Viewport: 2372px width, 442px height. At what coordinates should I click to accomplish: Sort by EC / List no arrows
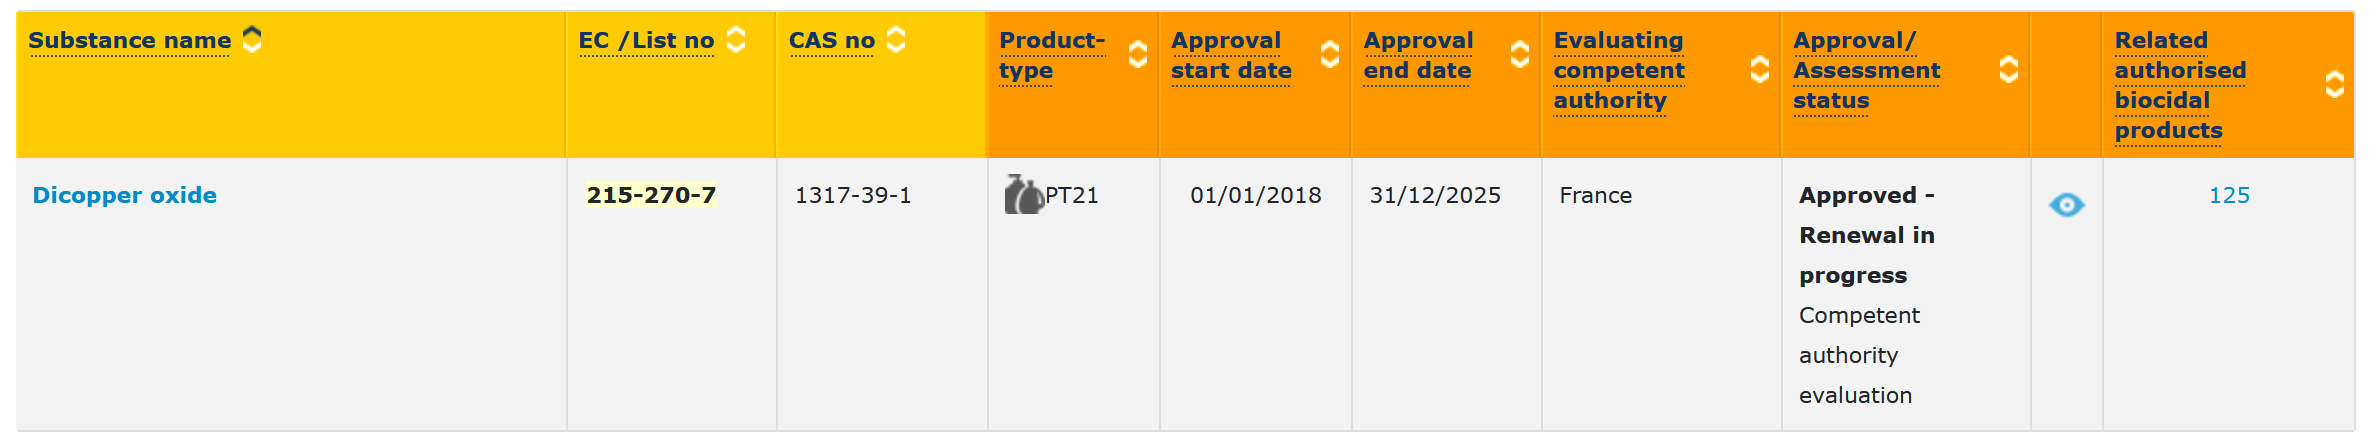736,39
